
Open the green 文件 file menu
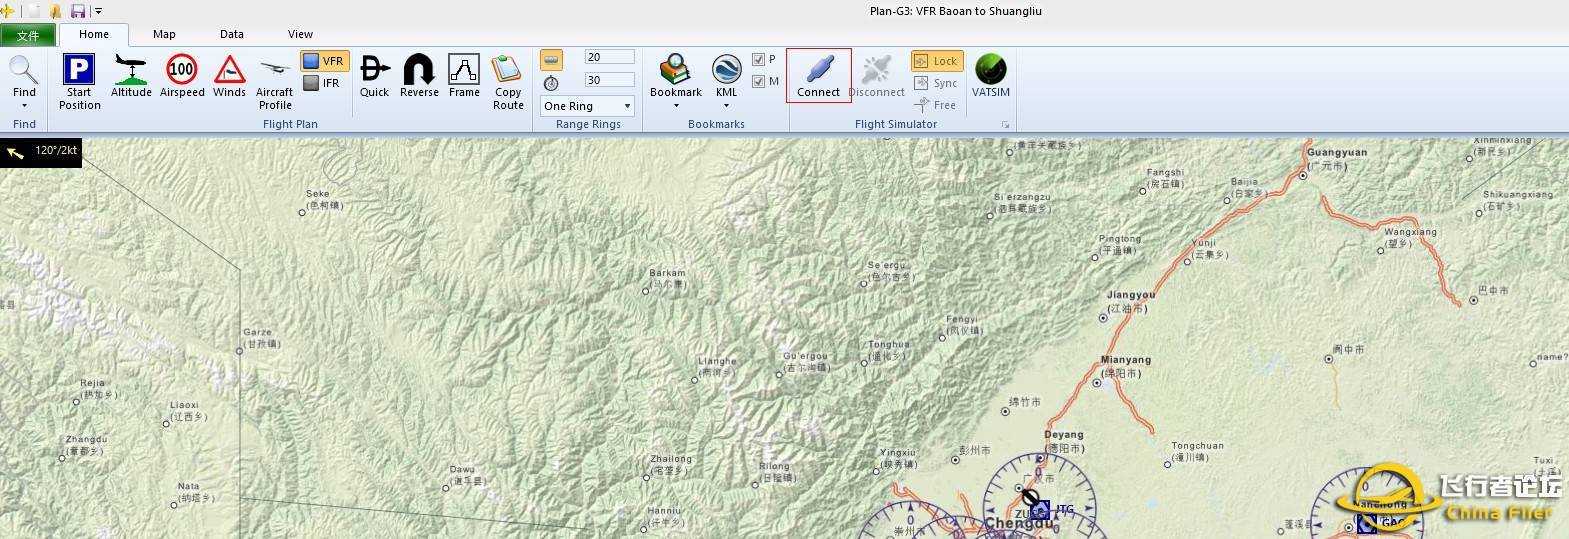[28, 35]
